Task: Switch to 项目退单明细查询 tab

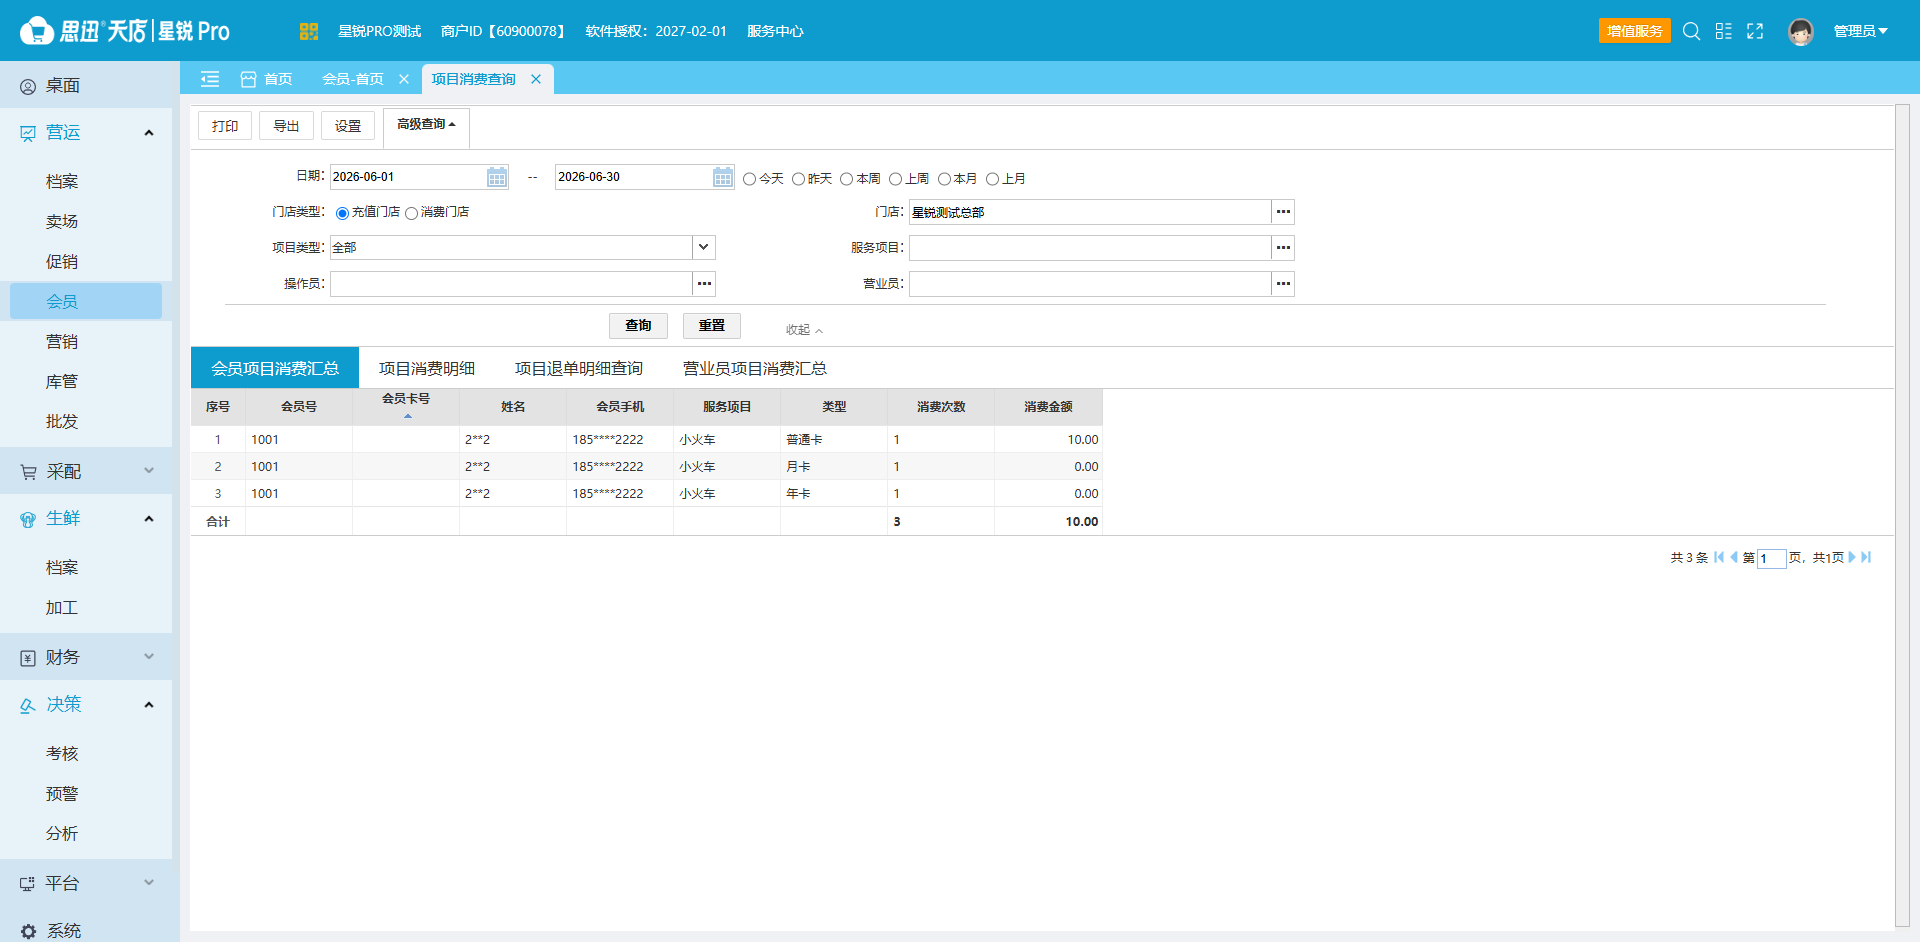Action: [x=579, y=369]
